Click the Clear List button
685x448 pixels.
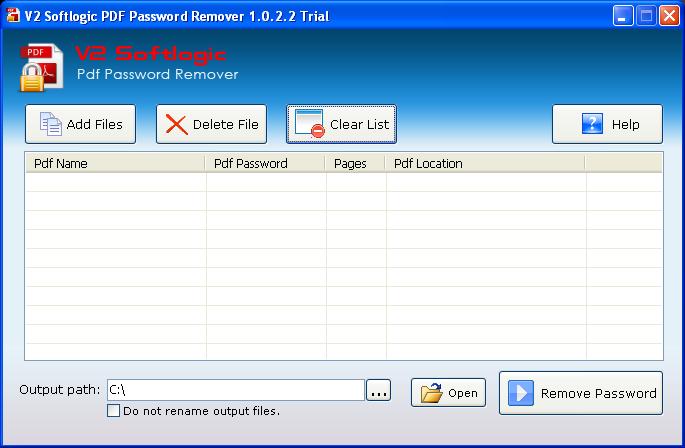tap(342, 124)
